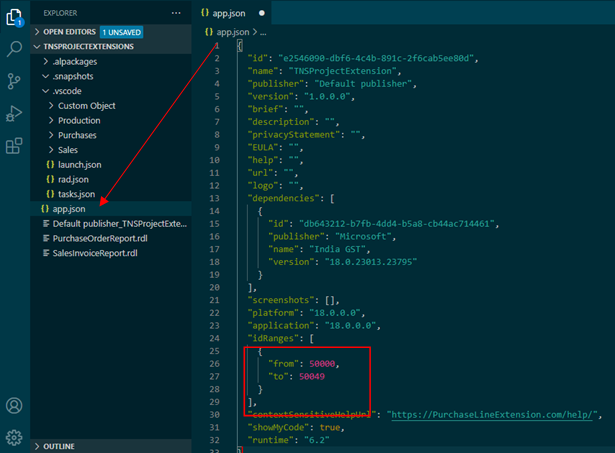Click the PurchaseOrderReport.rdl file icon

tap(46, 238)
